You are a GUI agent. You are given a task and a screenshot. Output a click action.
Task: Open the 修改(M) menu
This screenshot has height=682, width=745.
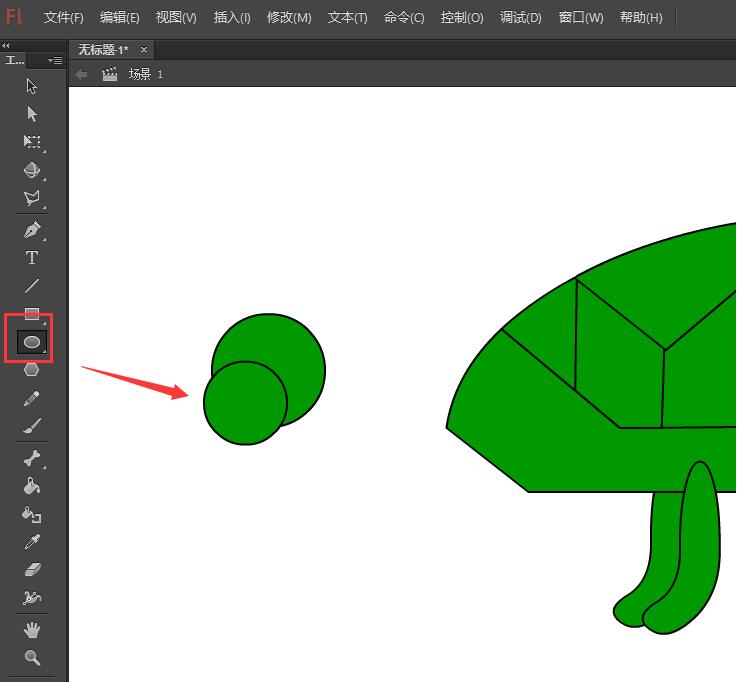(289, 18)
